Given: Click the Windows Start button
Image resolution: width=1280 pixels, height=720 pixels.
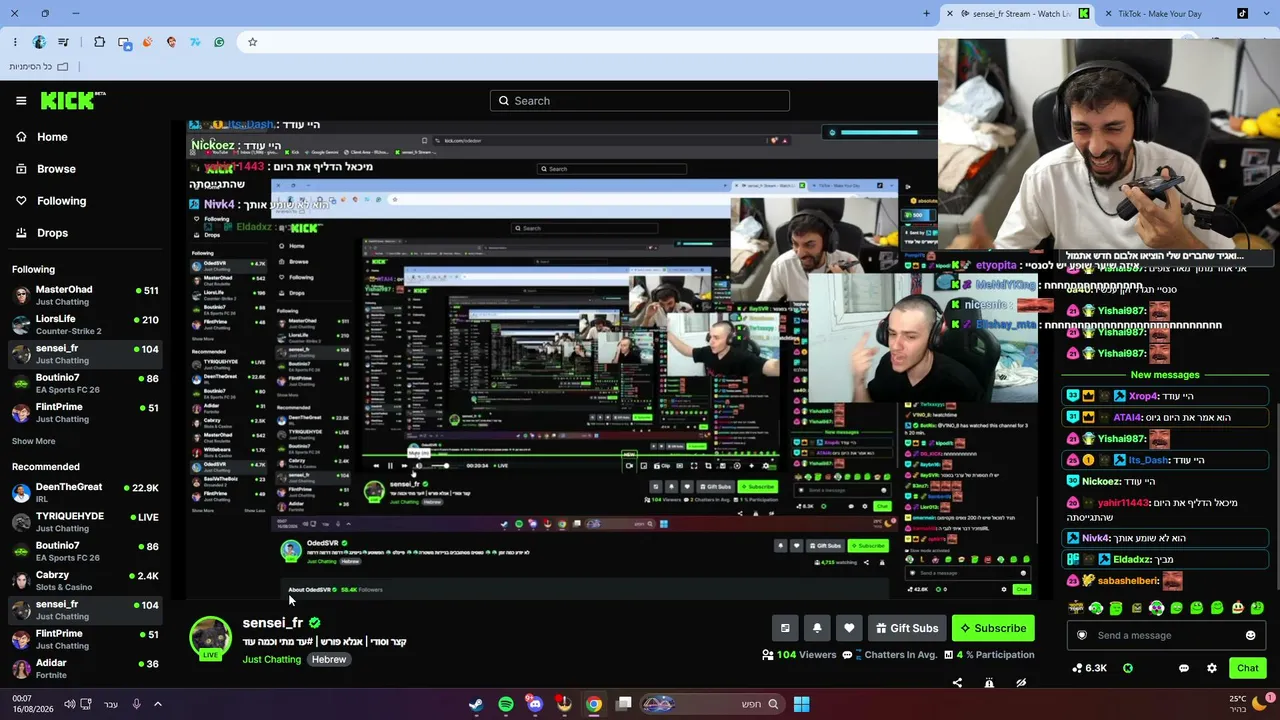Looking at the screenshot, I should (x=801, y=704).
